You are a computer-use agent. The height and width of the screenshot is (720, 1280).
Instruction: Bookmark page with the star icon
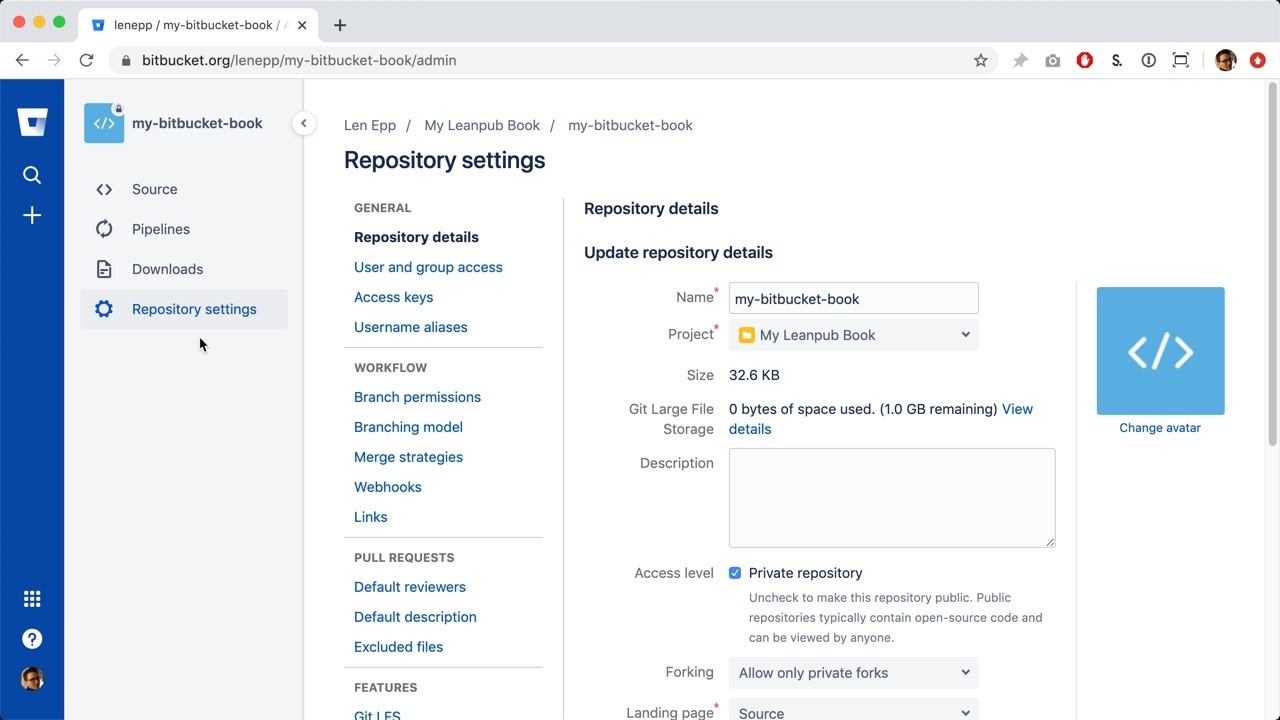pos(980,60)
